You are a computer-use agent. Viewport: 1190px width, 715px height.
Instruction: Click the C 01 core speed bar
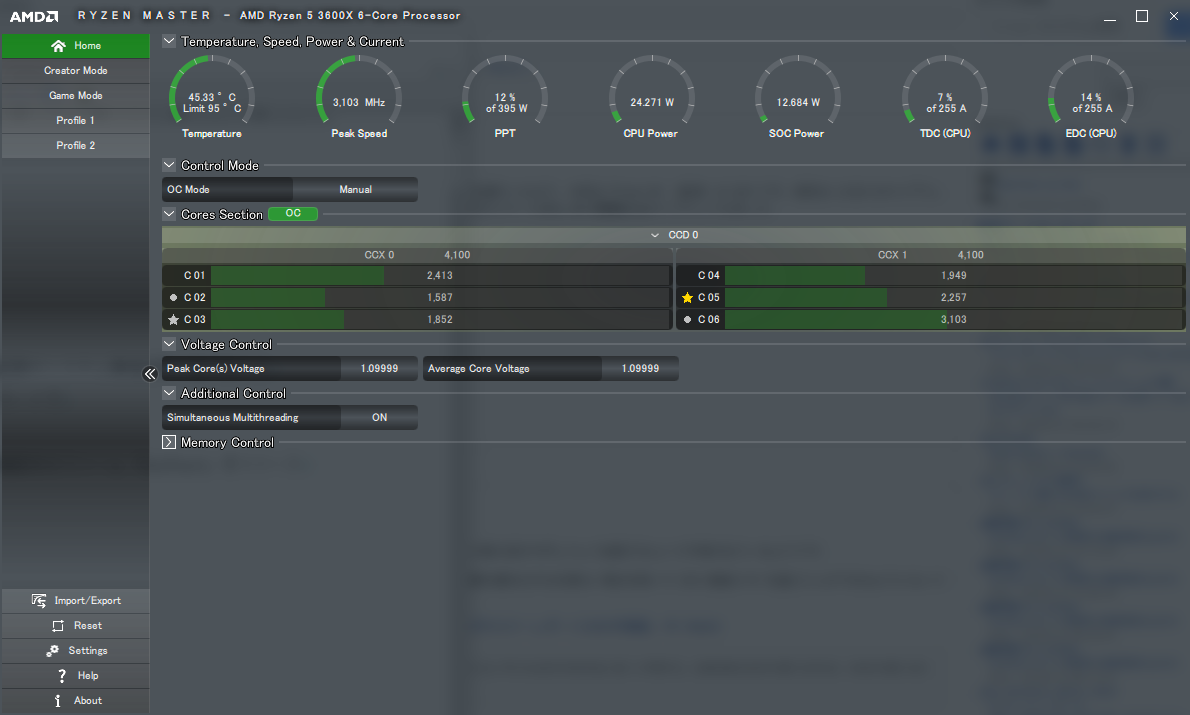point(440,276)
